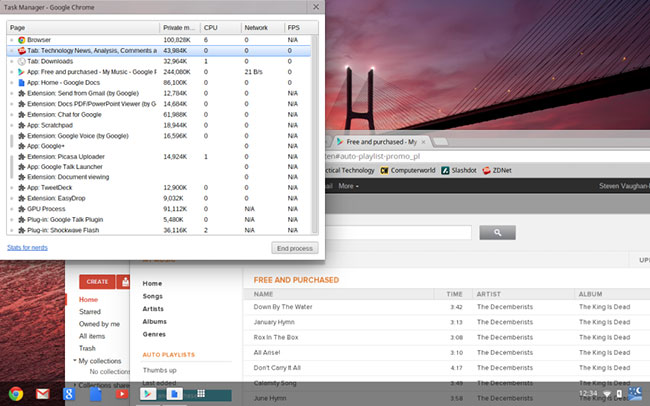The height and width of the screenshot is (406, 650).
Task: Open the apps grid launcher icon
Action: (199, 394)
